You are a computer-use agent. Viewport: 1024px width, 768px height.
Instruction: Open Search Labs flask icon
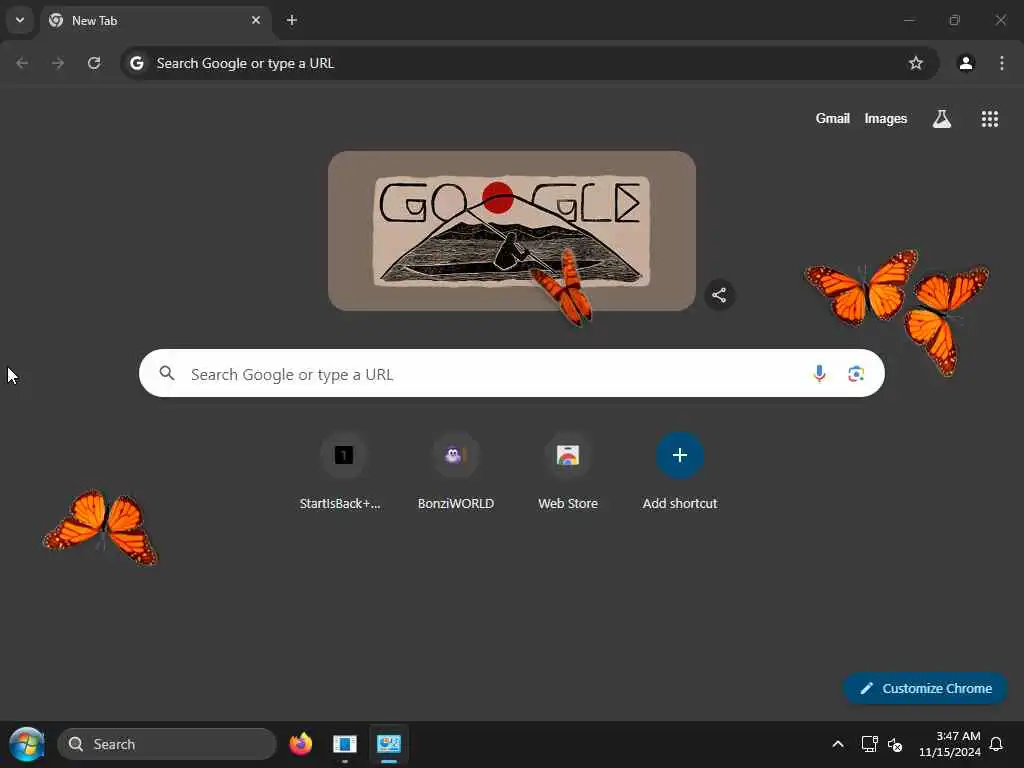pos(942,119)
